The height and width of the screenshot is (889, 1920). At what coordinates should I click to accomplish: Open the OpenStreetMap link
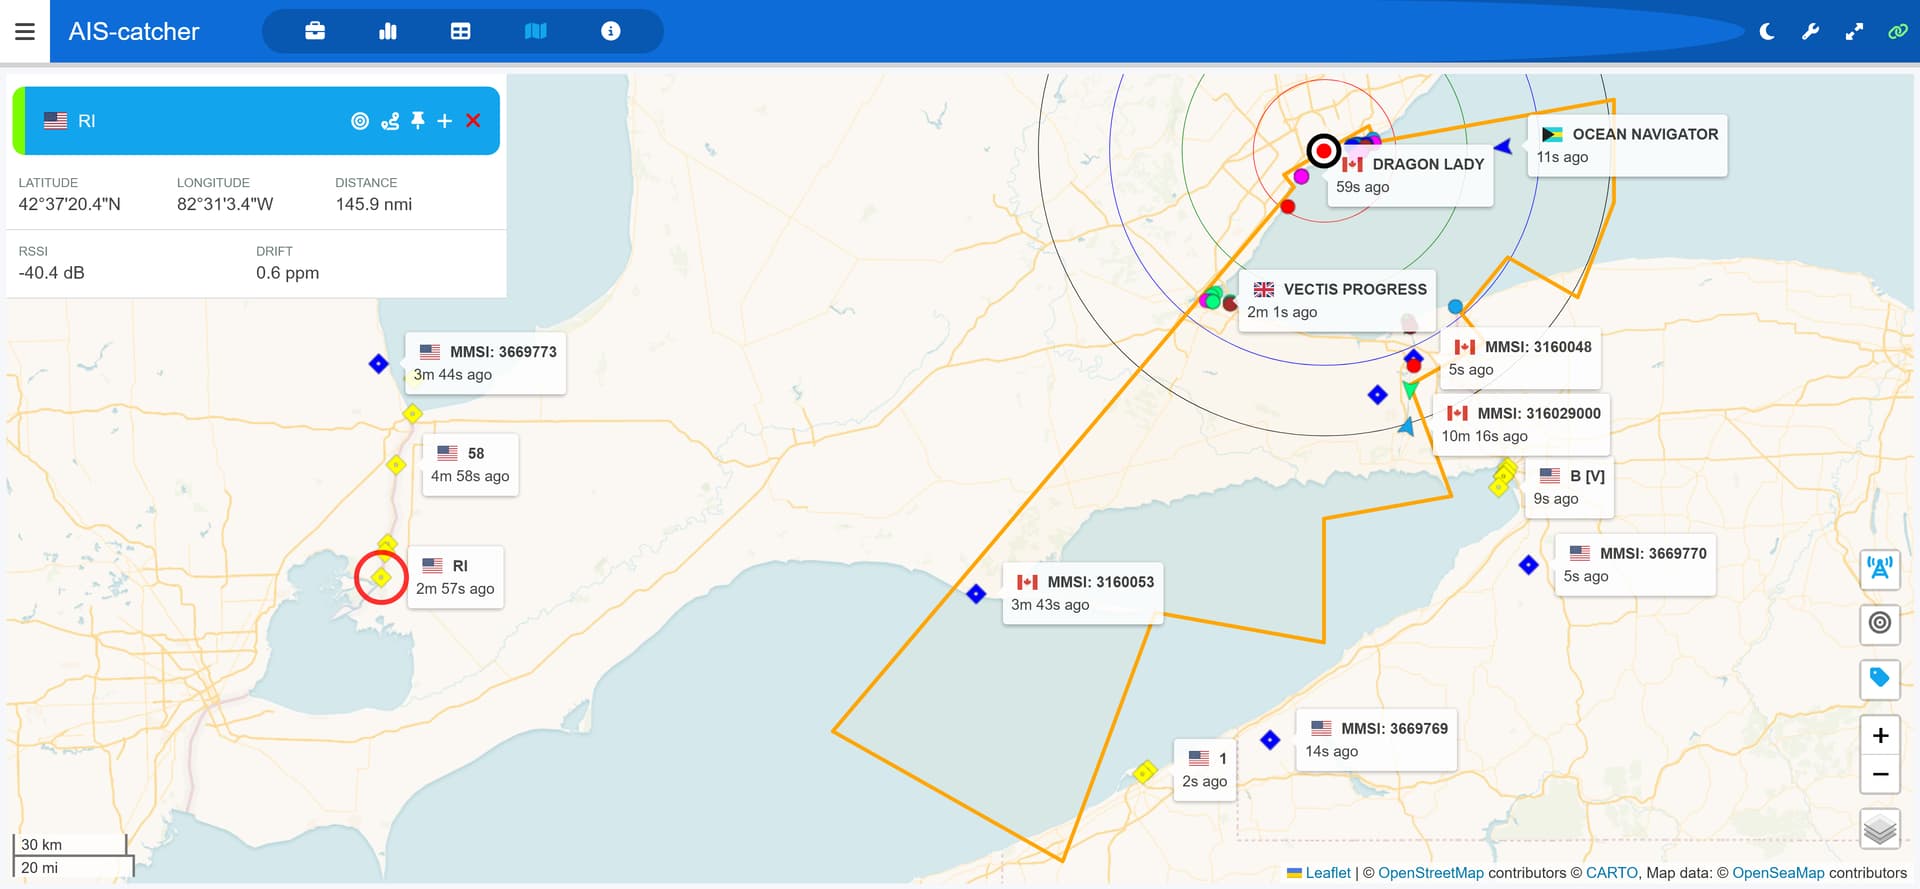[1431, 873]
